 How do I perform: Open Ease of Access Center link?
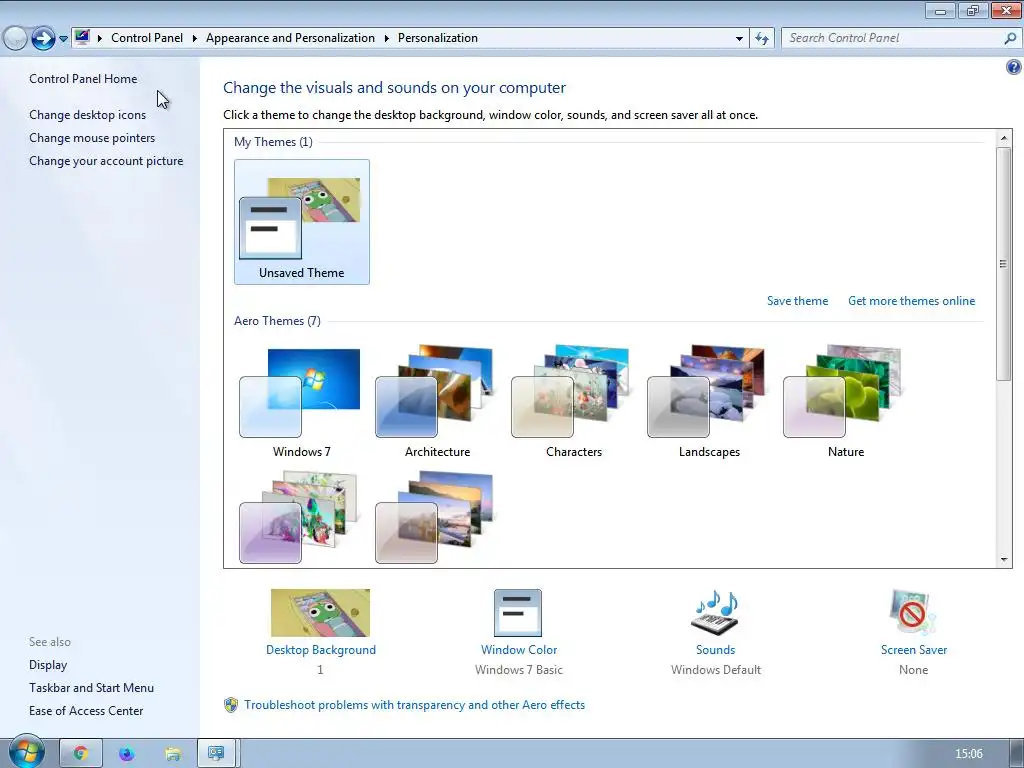point(86,711)
